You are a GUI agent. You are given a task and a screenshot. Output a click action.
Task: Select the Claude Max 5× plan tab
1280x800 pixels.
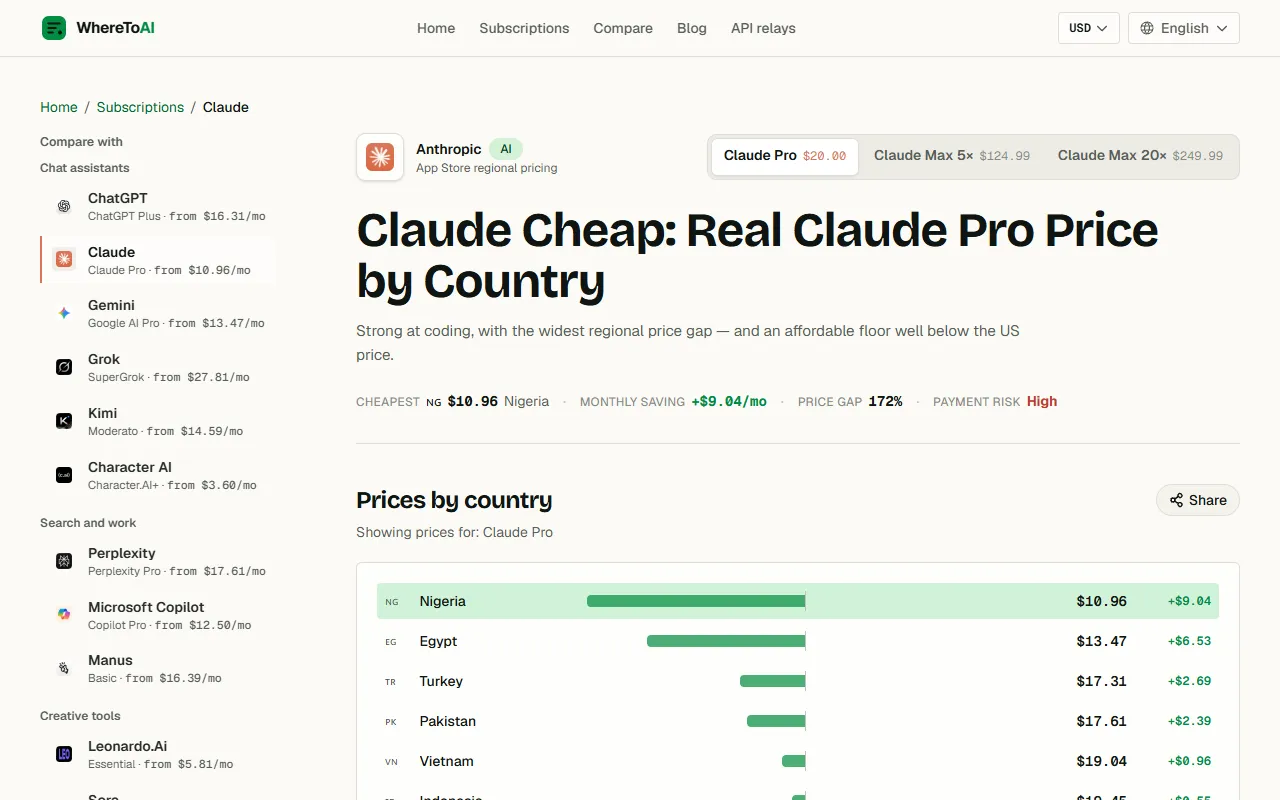tap(952, 156)
